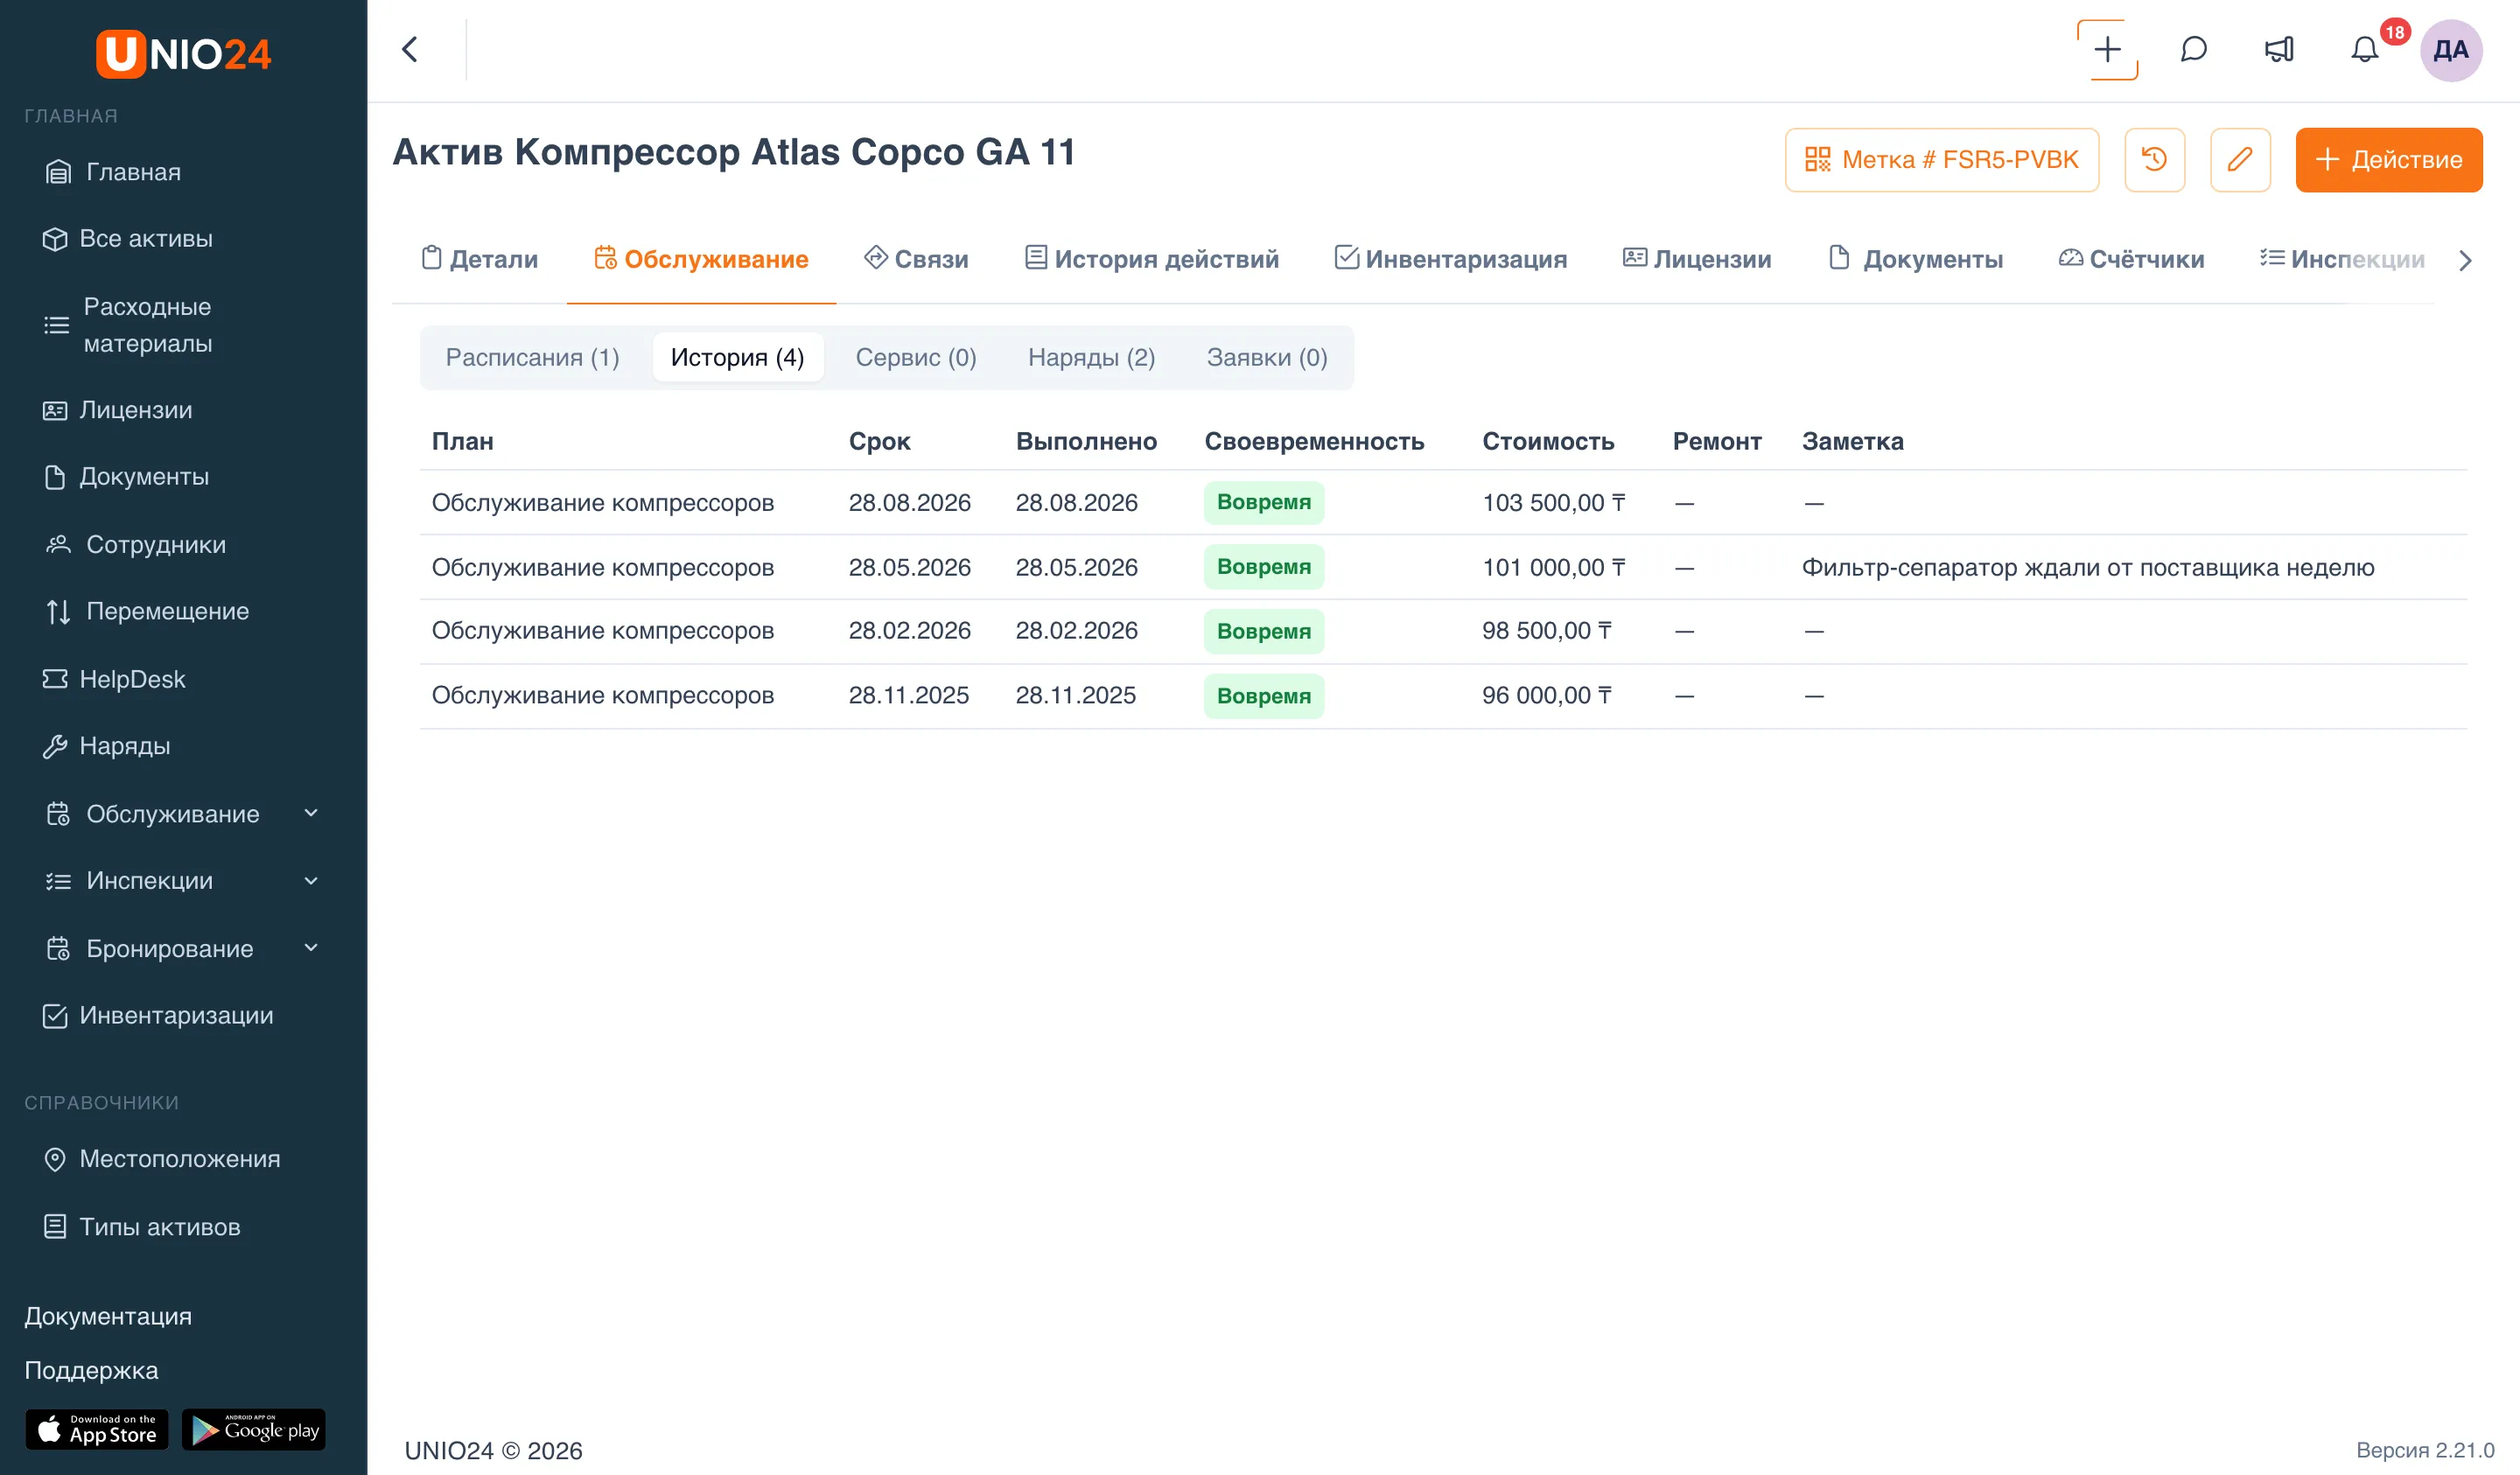Click the UNIO24 logo
This screenshot has height=1475, width=2520.
click(183, 54)
